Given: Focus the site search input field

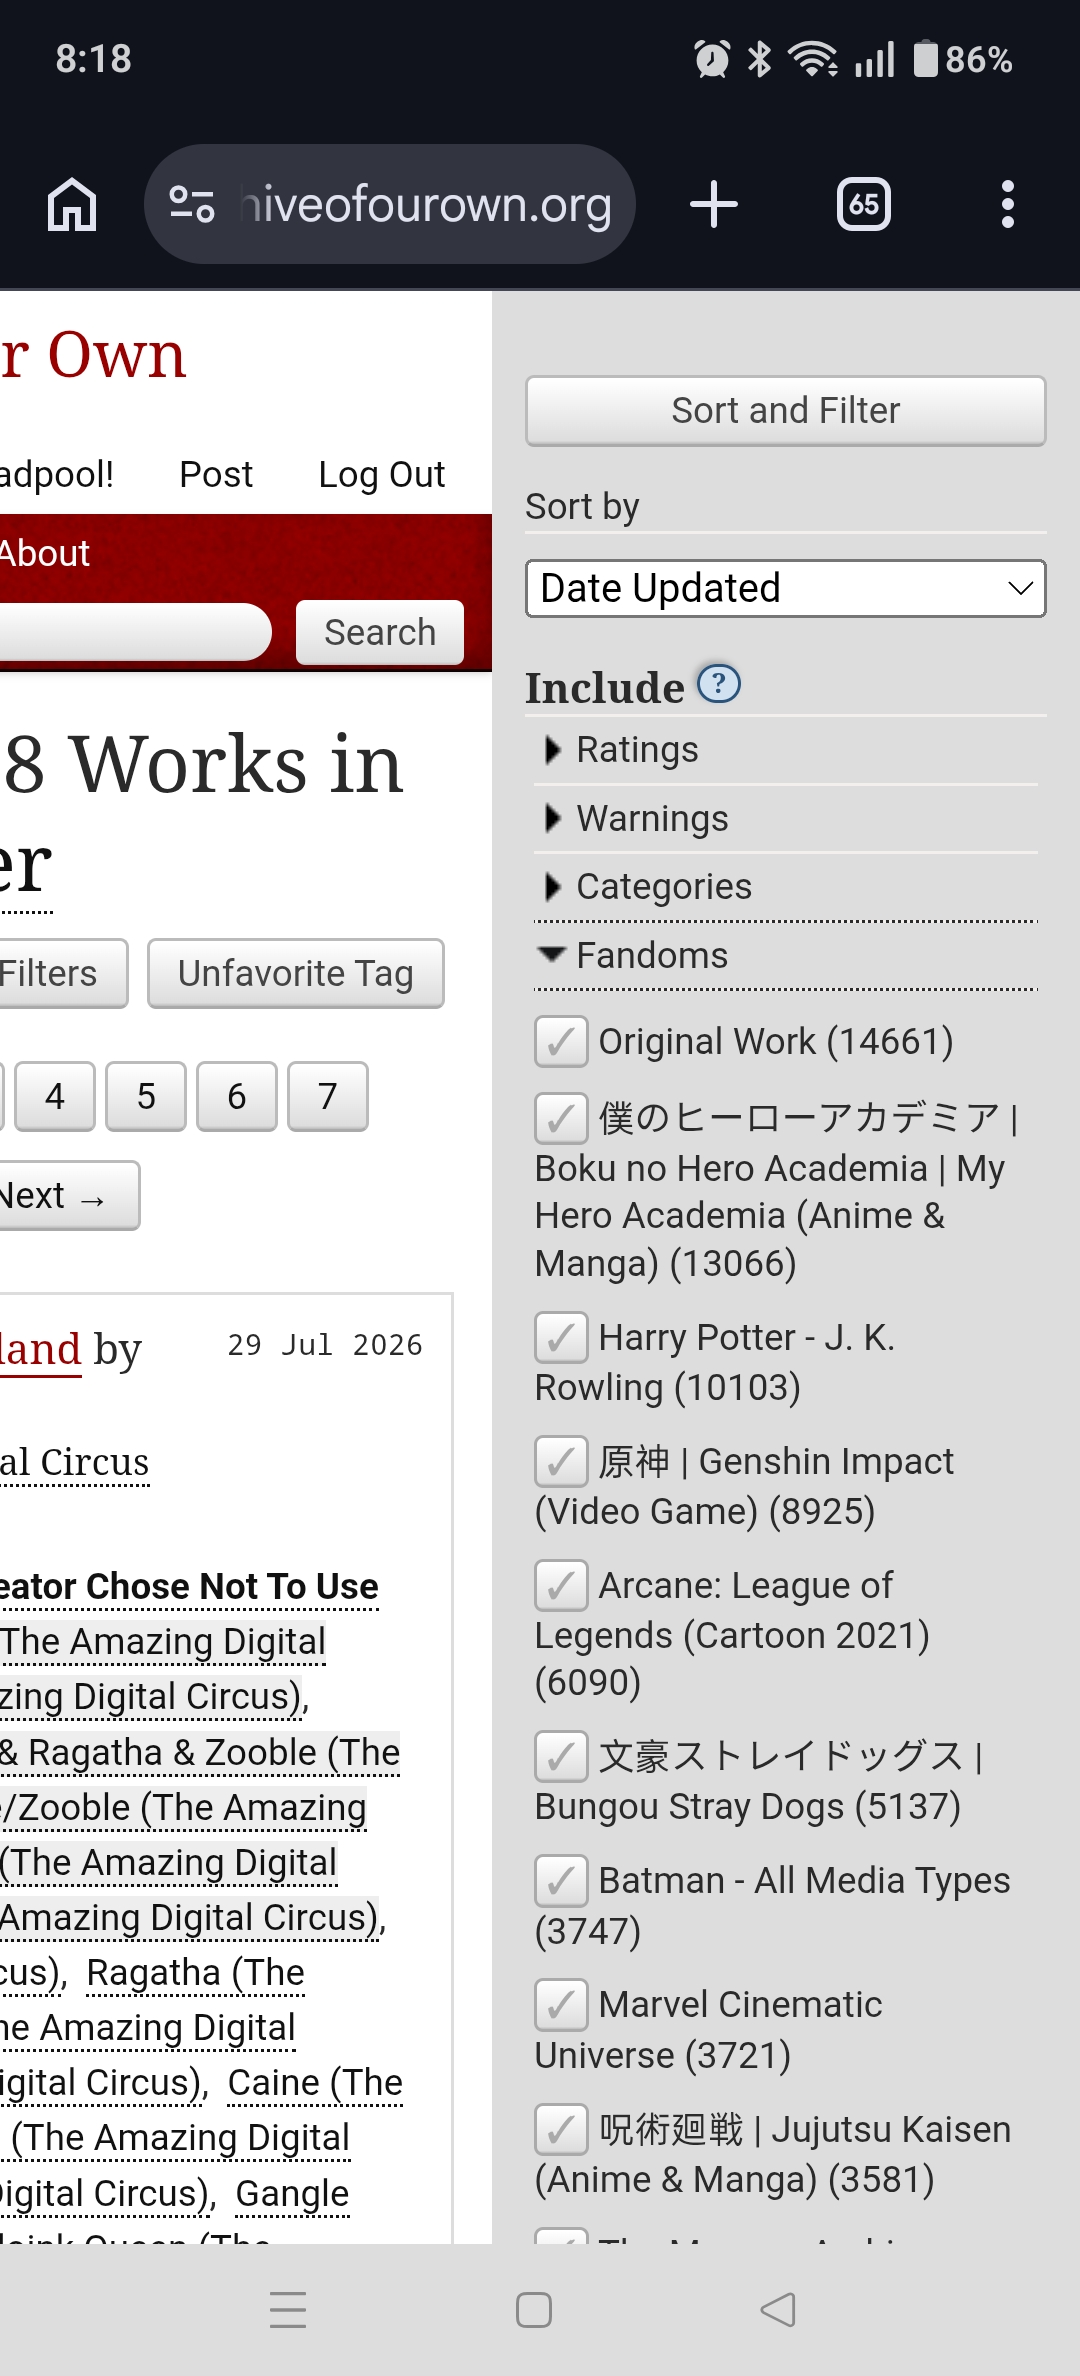Looking at the screenshot, I should pyautogui.click(x=134, y=632).
